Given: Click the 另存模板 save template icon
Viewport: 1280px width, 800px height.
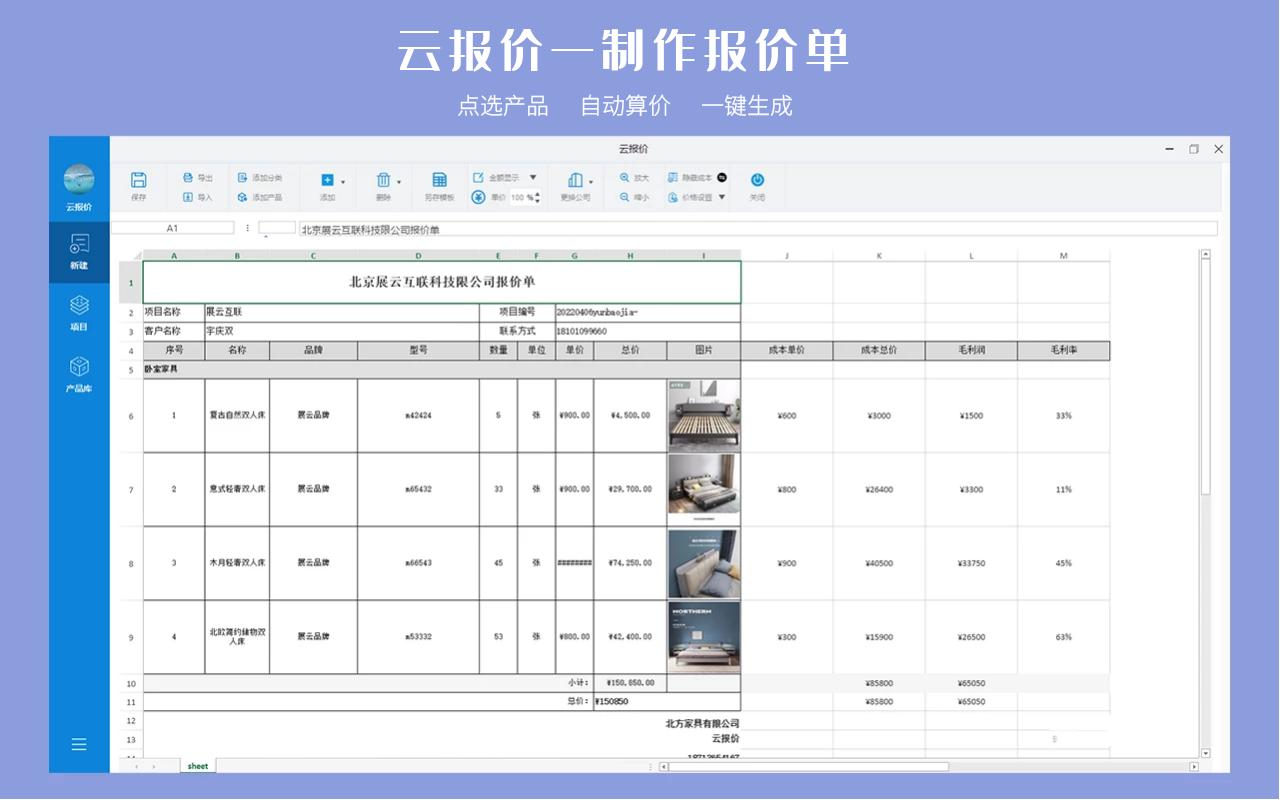Looking at the screenshot, I should (440, 178).
